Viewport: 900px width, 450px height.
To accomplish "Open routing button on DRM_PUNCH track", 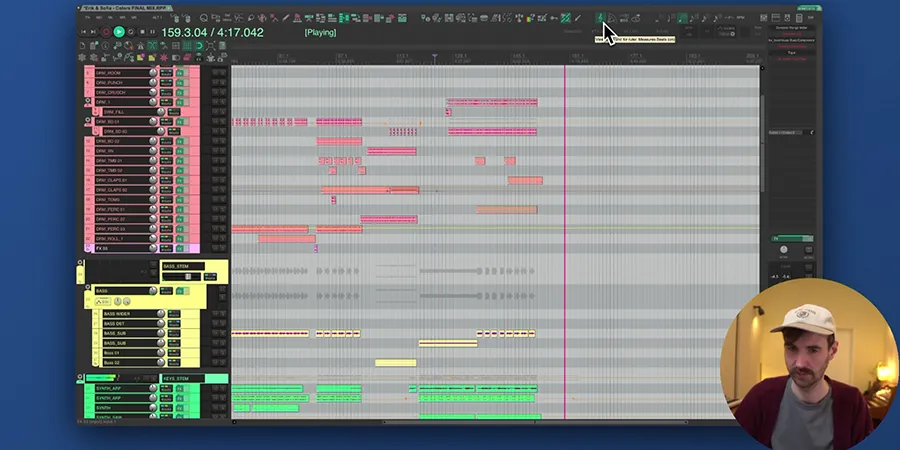I will click(x=166, y=83).
